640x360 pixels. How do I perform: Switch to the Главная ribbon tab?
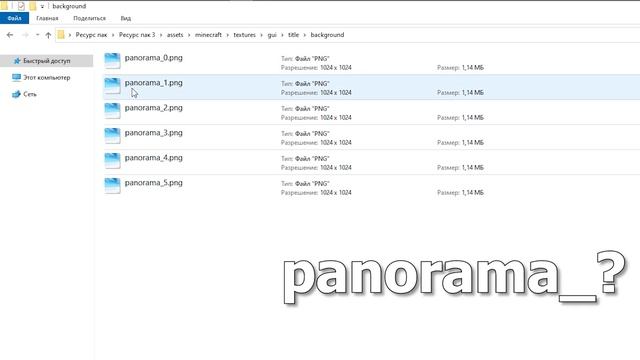[x=47, y=18]
